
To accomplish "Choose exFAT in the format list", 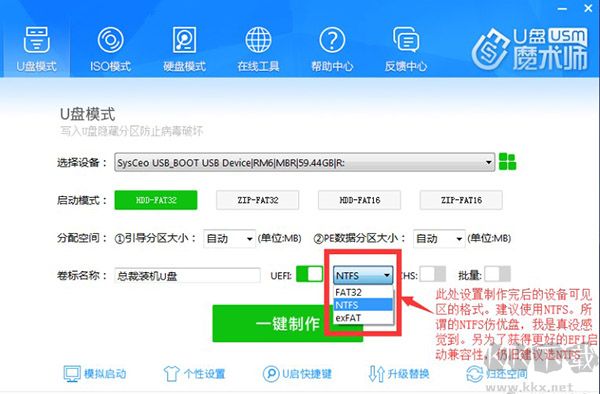I will point(363,317).
